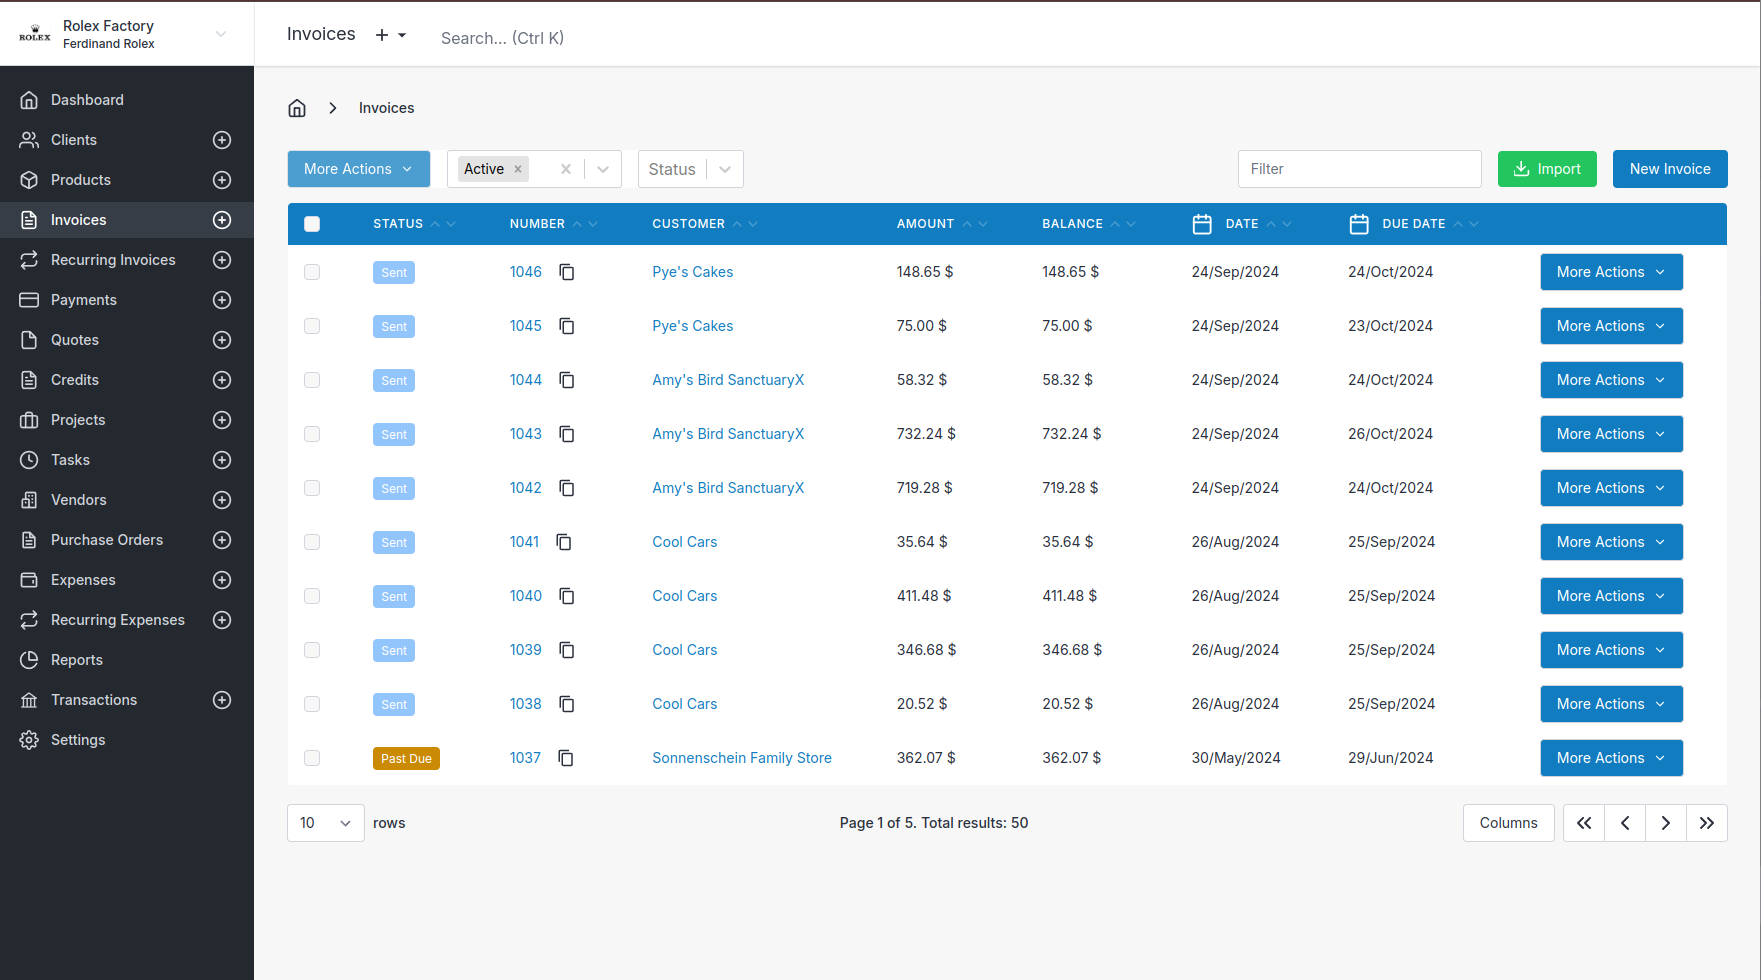The image size is (1761, 980).
Task: Add recurring expense with plus icon
Action: point(222,620)
